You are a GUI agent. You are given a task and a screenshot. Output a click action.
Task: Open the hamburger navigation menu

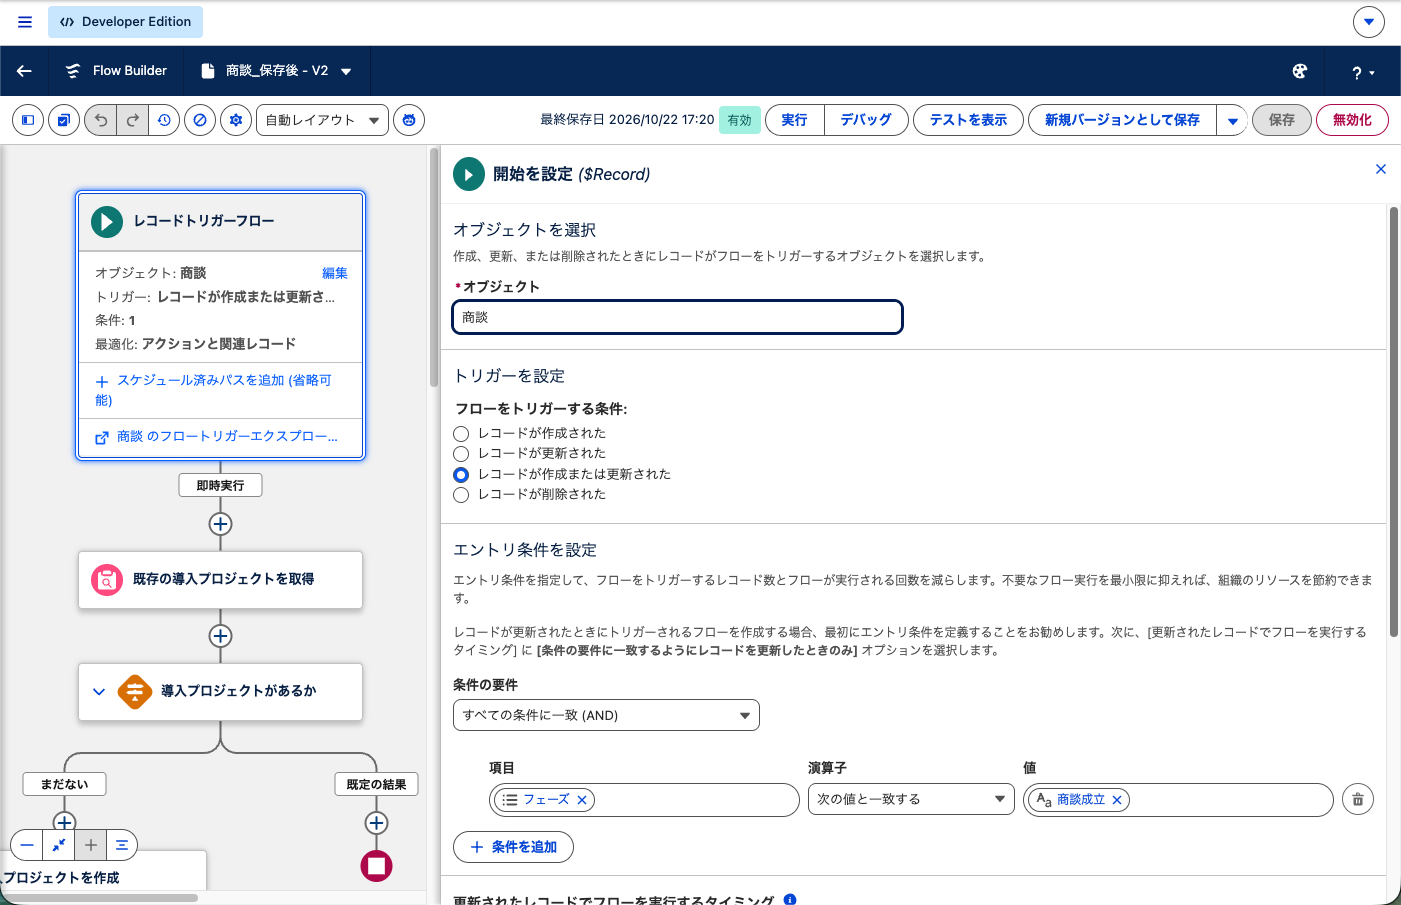pos(25,21)
